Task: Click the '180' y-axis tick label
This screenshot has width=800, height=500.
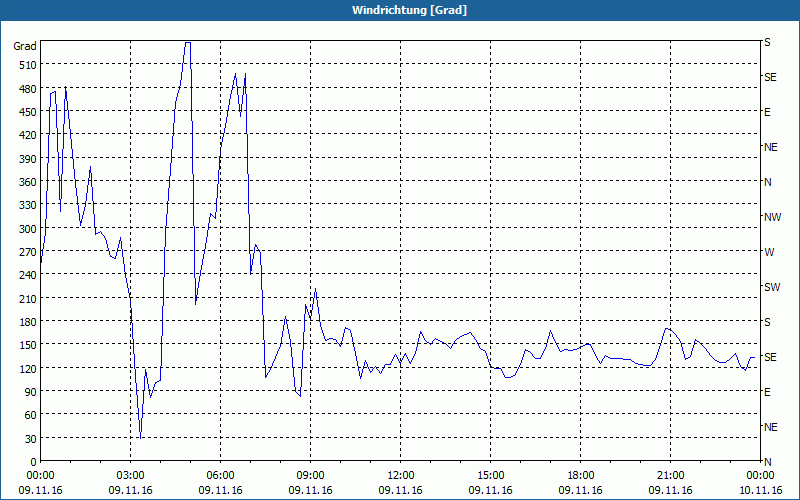Action: point(28,321)
